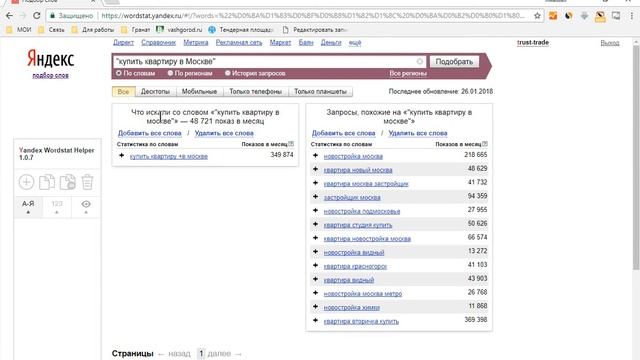This screenshot has width=640, height=360.
Task: Click Wordstat Helper copy list icon
Action: pos(47,182)
